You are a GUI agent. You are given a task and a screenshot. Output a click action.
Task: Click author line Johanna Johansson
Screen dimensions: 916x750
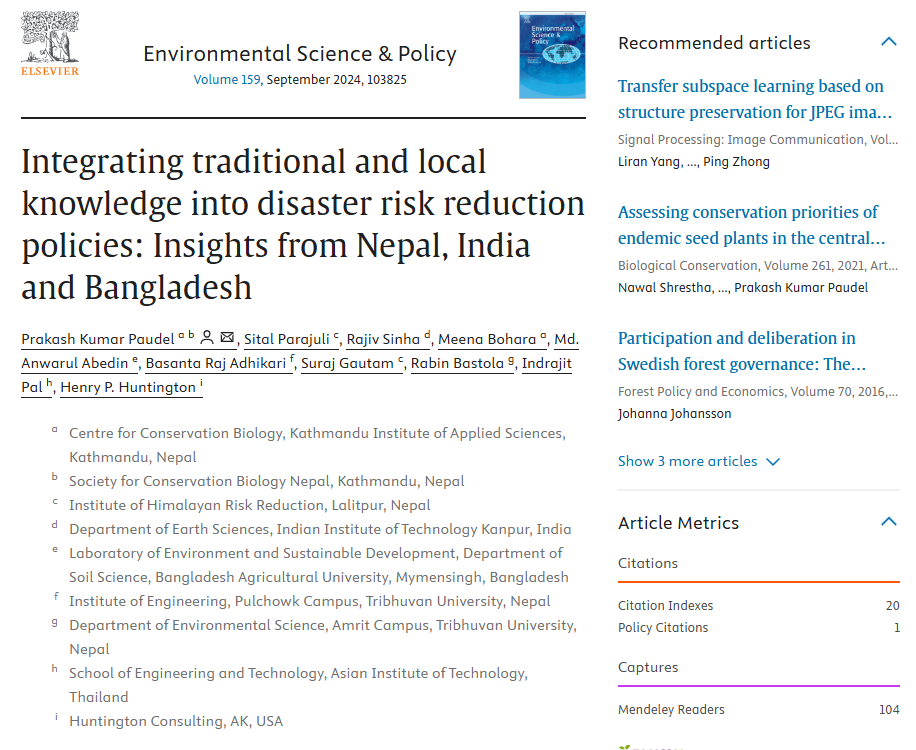pos(674,414)
